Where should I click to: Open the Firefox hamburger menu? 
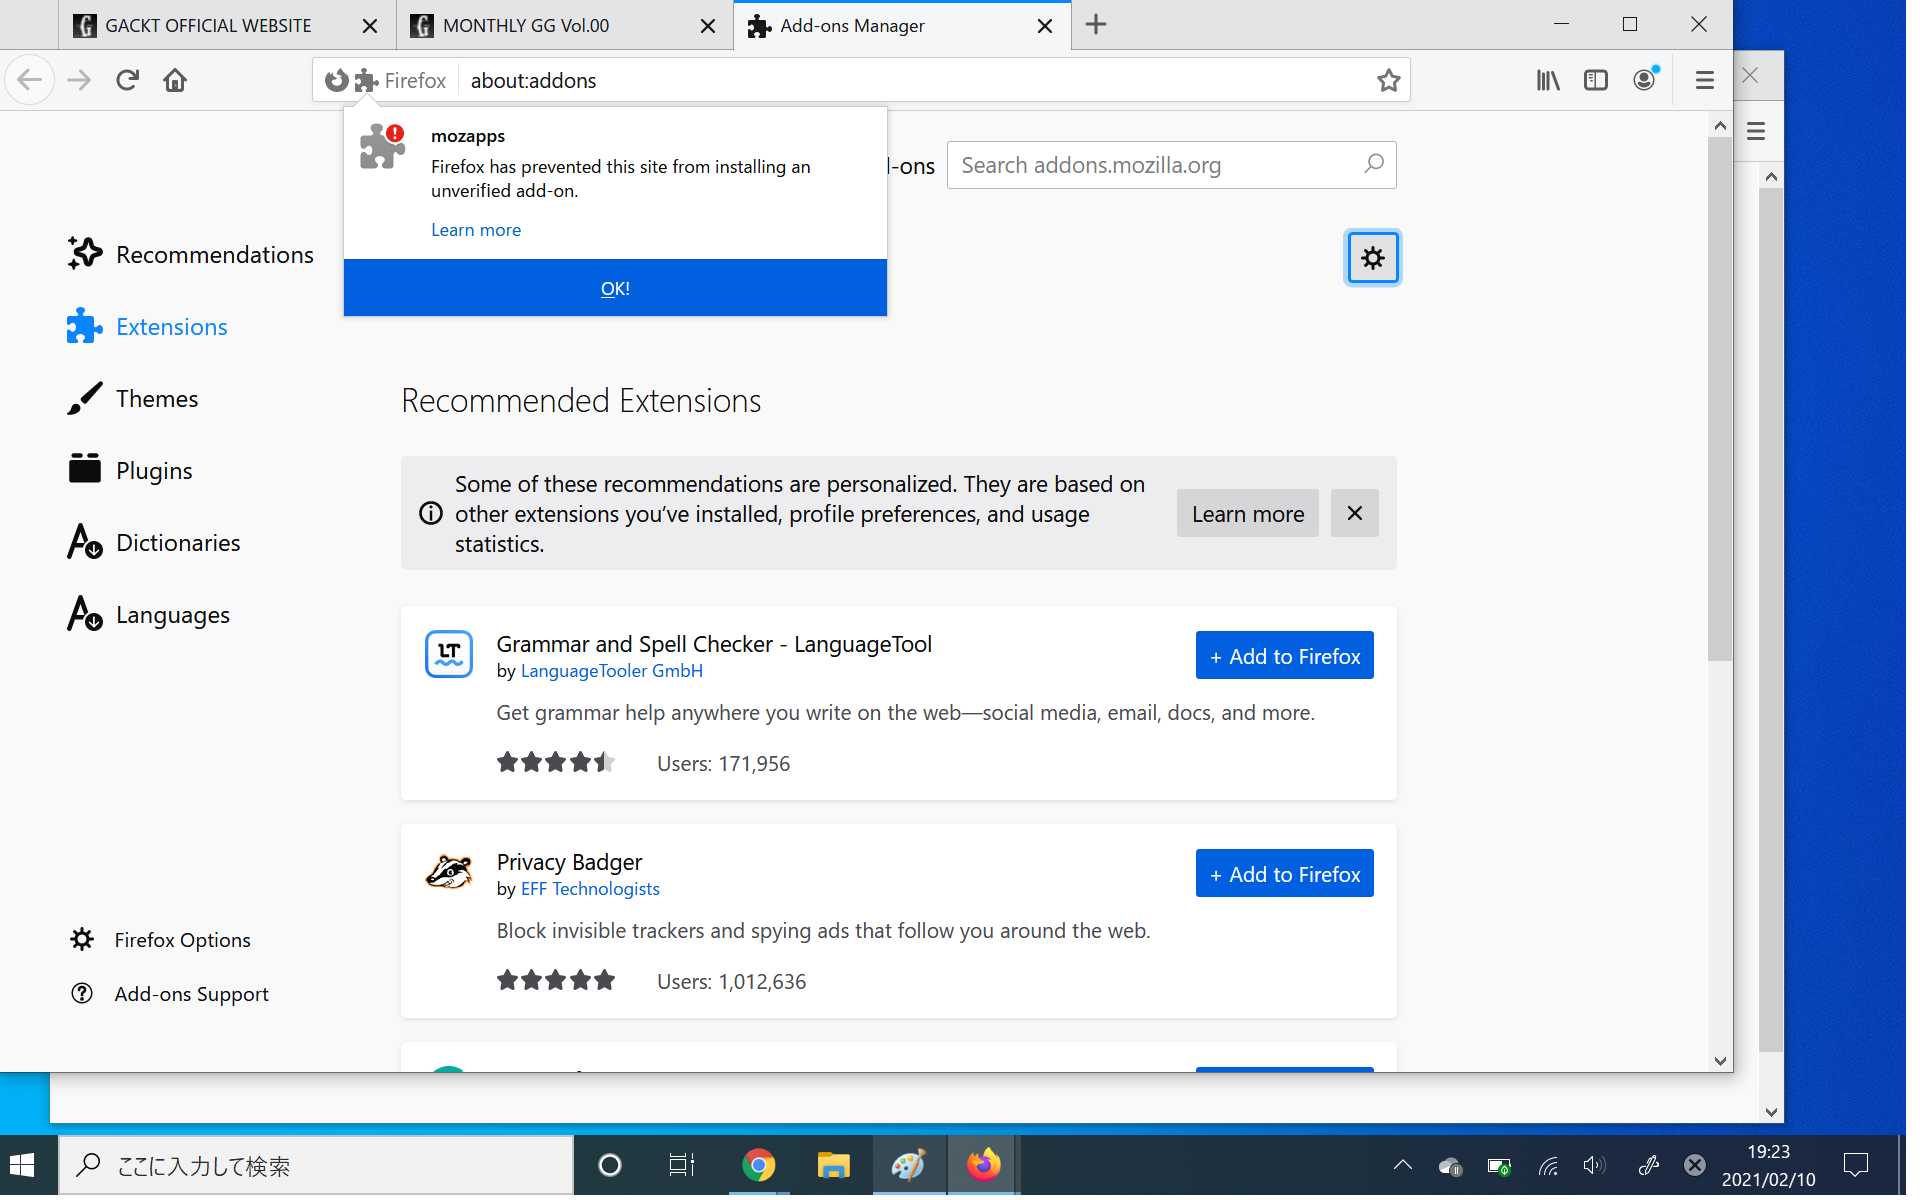coord(1705,80)
